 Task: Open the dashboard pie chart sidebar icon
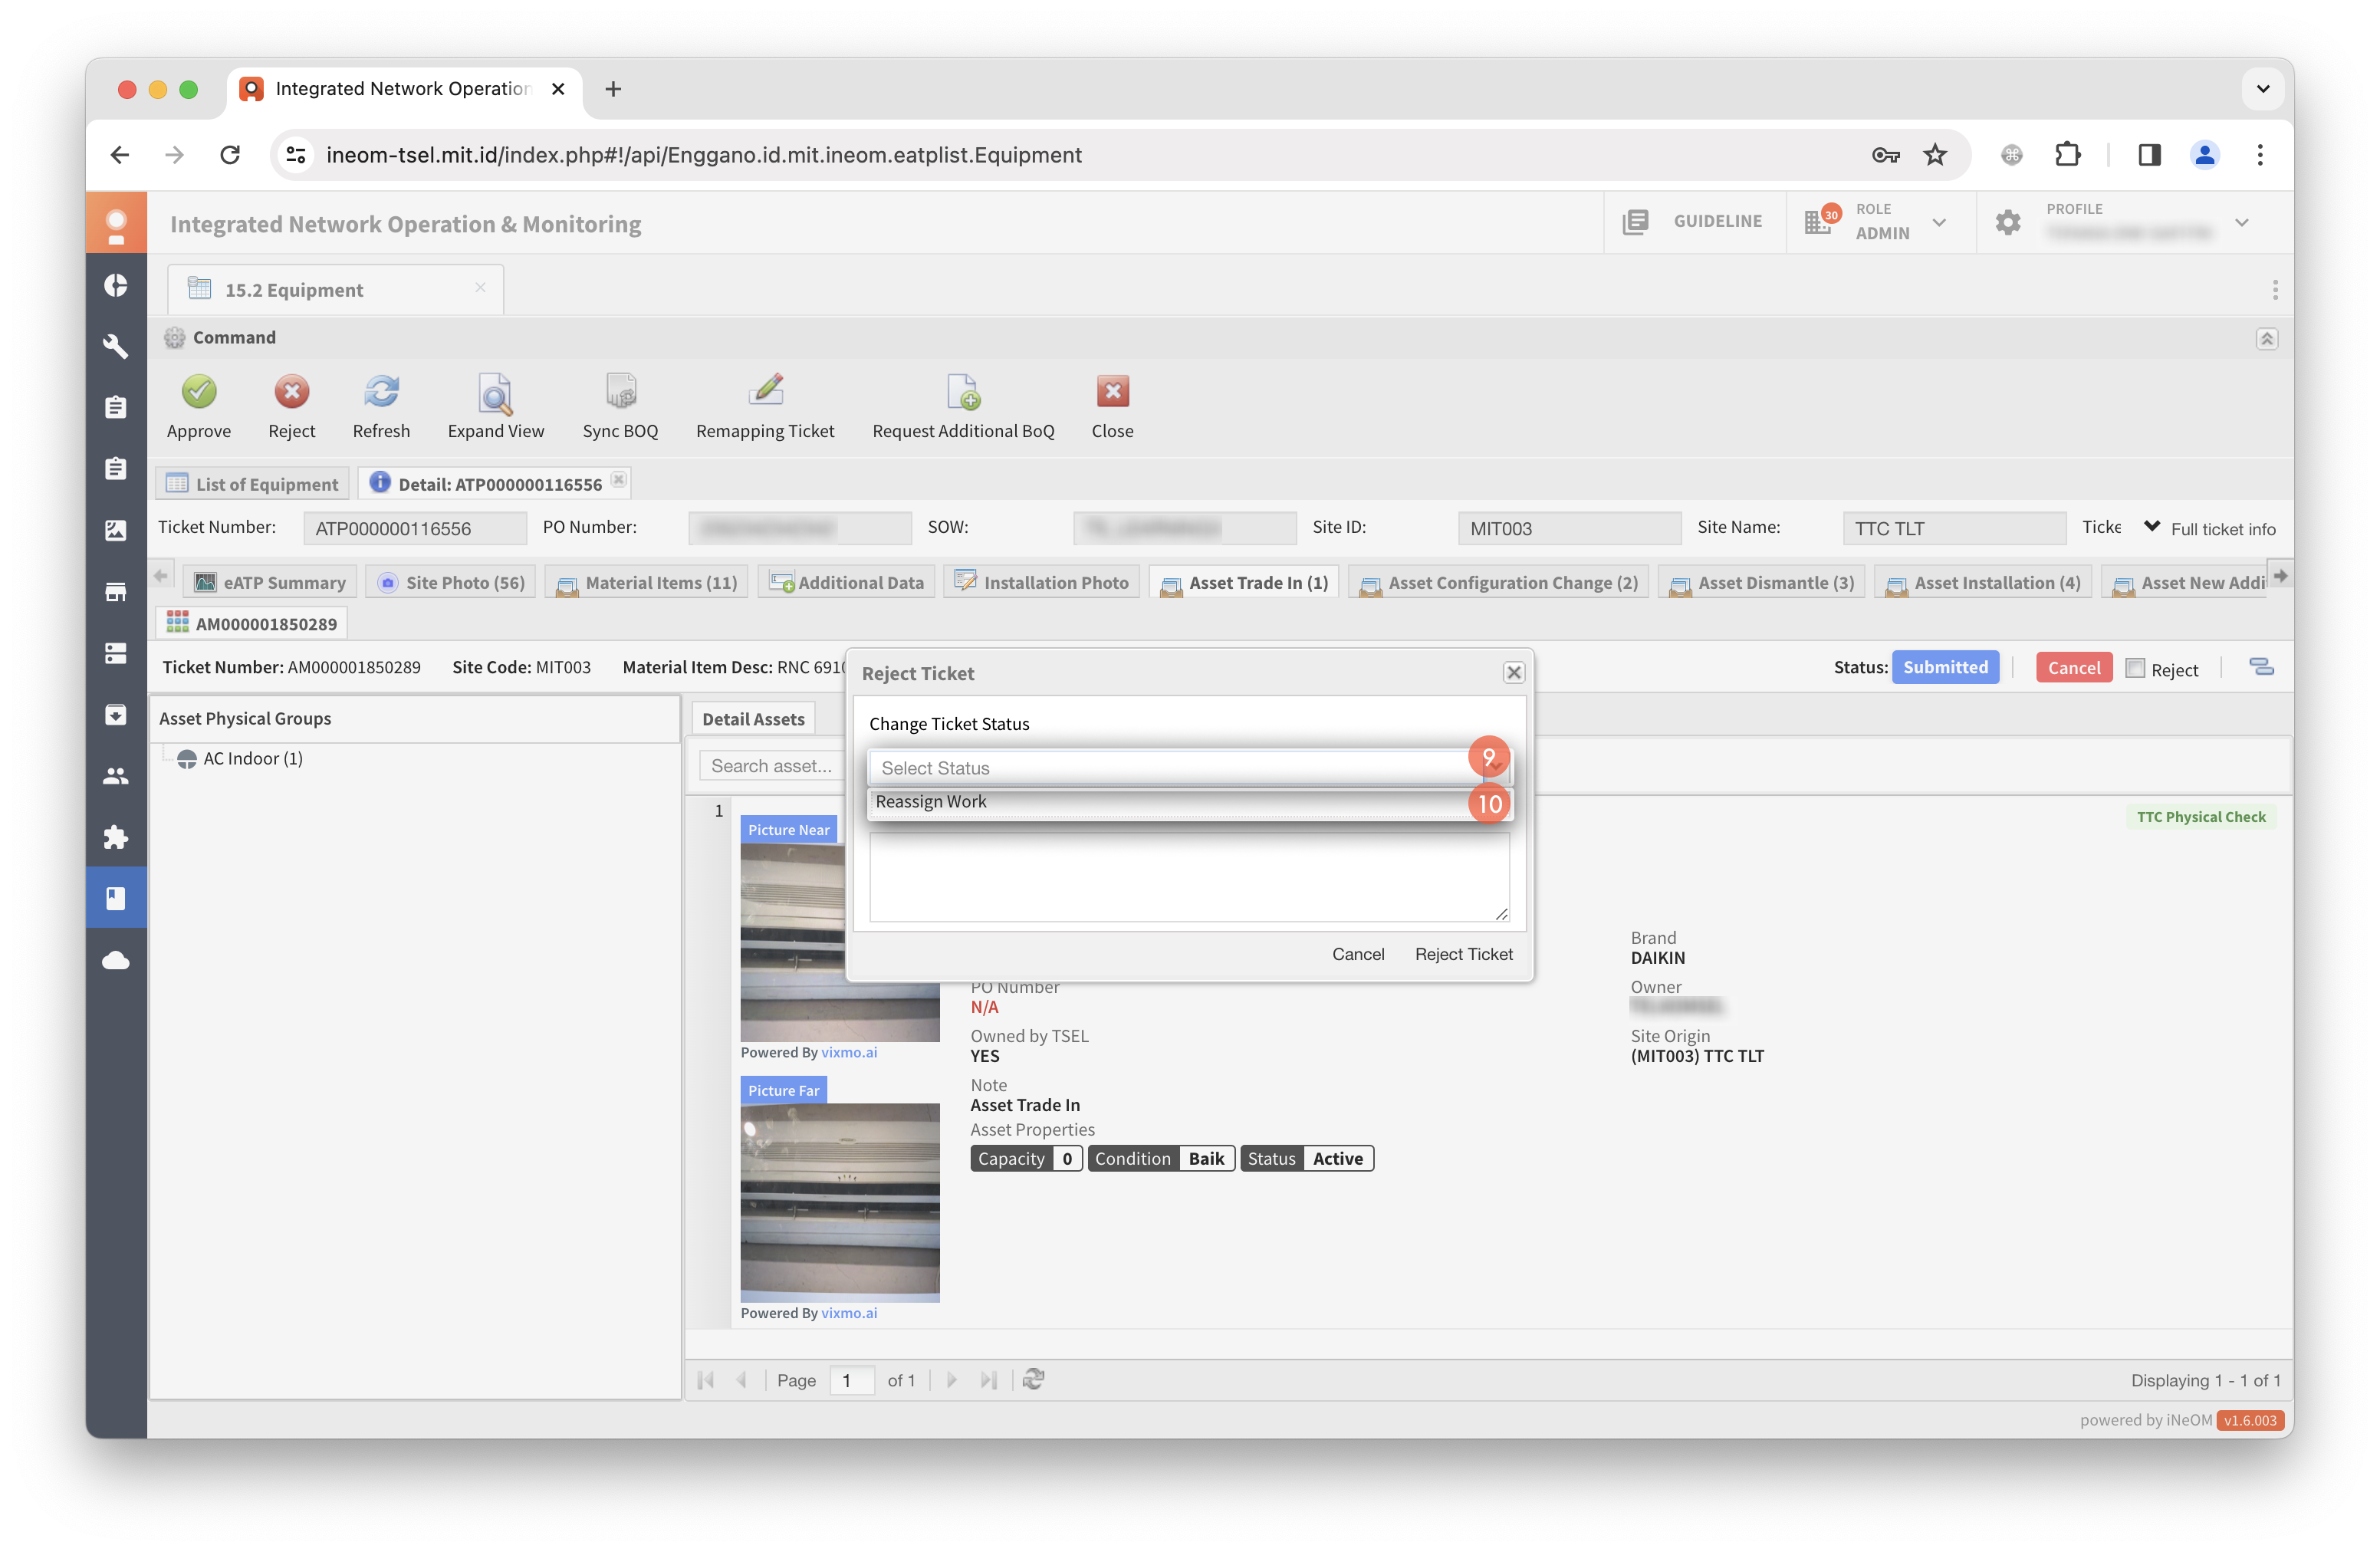(116, 285)
